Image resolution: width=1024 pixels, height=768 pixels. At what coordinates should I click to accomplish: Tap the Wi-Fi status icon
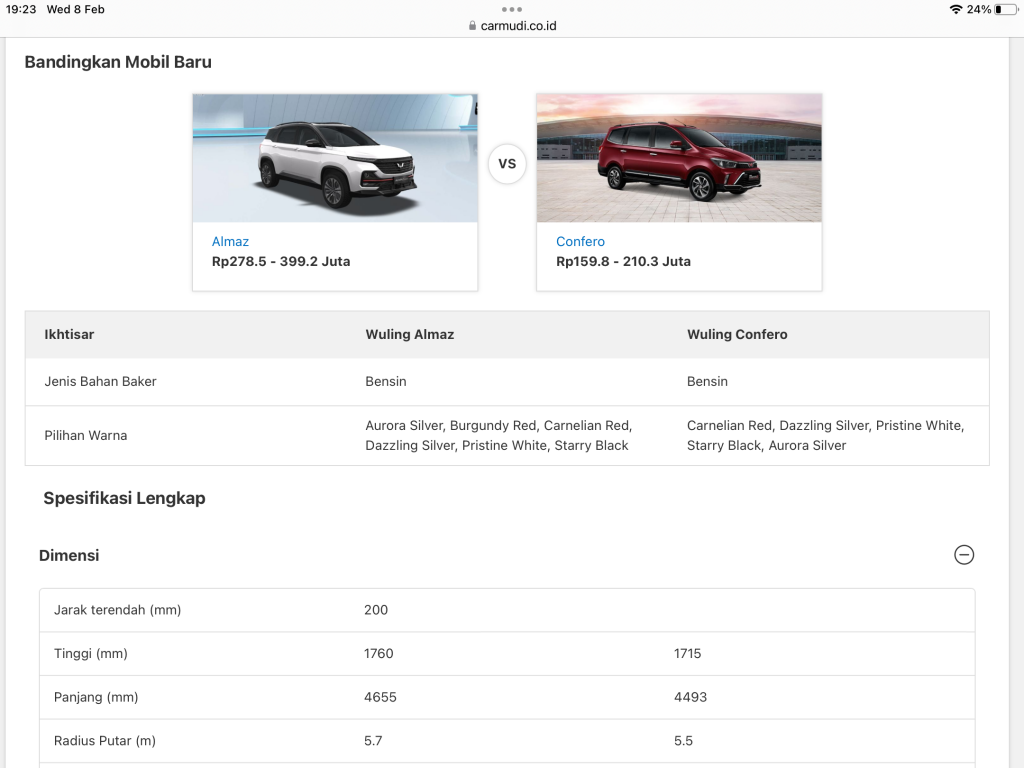click(x=955, y=9)
